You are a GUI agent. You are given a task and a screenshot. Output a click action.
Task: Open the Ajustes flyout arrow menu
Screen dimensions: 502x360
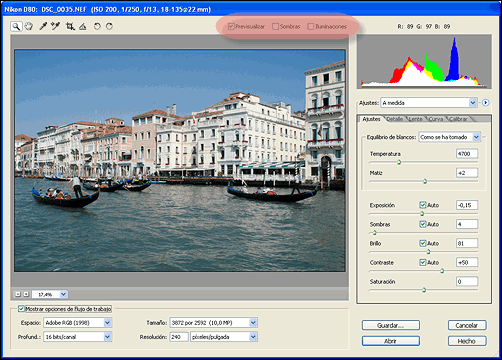(486, 103)
